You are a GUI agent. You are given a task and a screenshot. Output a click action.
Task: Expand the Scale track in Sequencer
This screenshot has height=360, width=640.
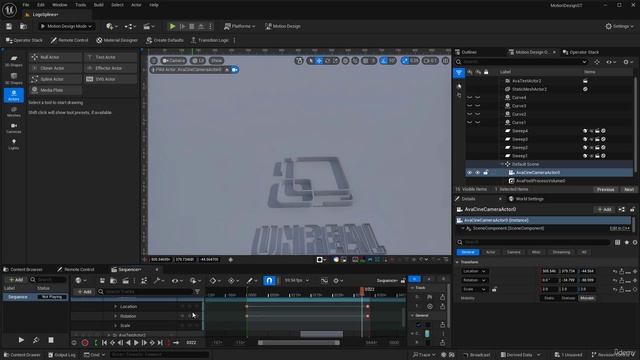pyautogui.click(x=116, y=326)
